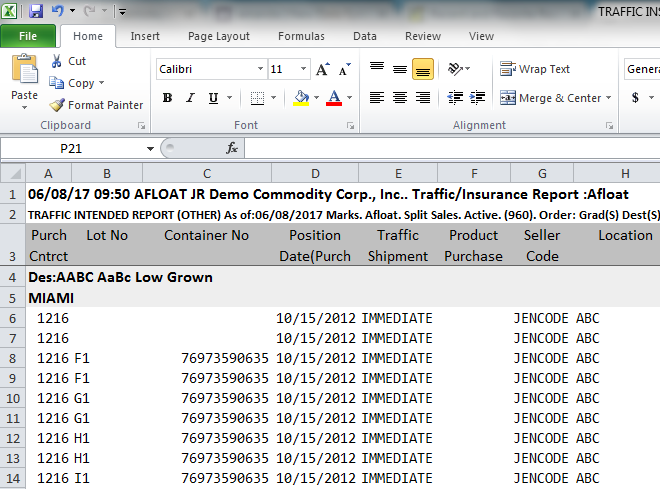Expand the font size dropdown

(303, 69)
